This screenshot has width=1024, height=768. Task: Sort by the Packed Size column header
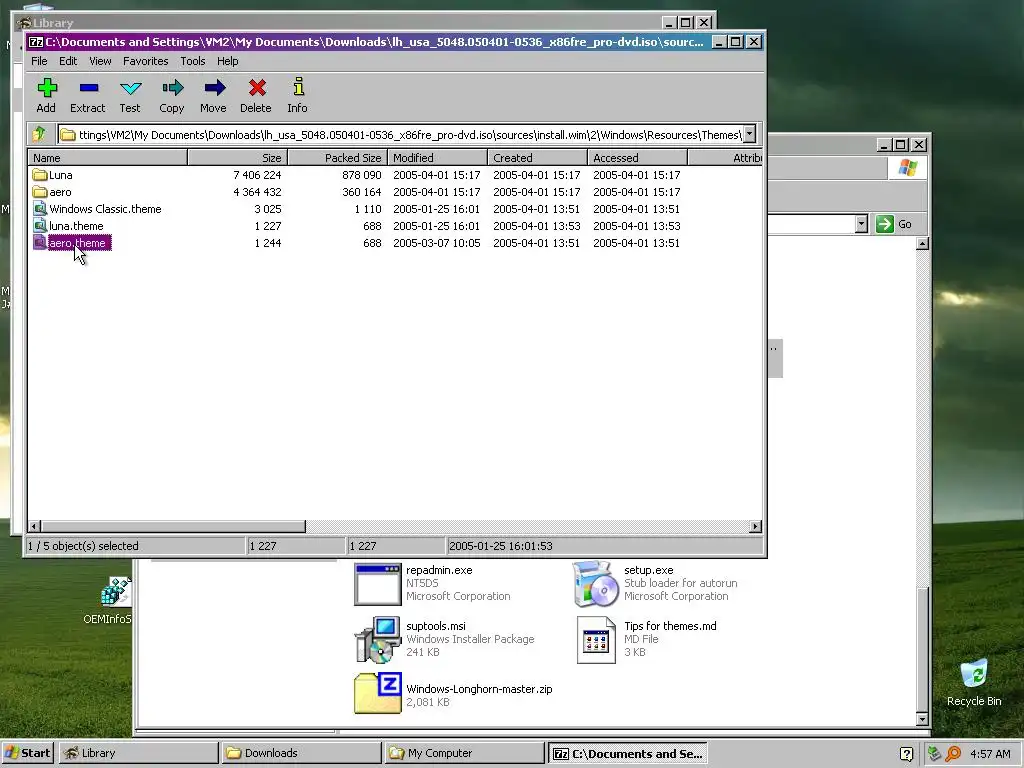point(338,157)
